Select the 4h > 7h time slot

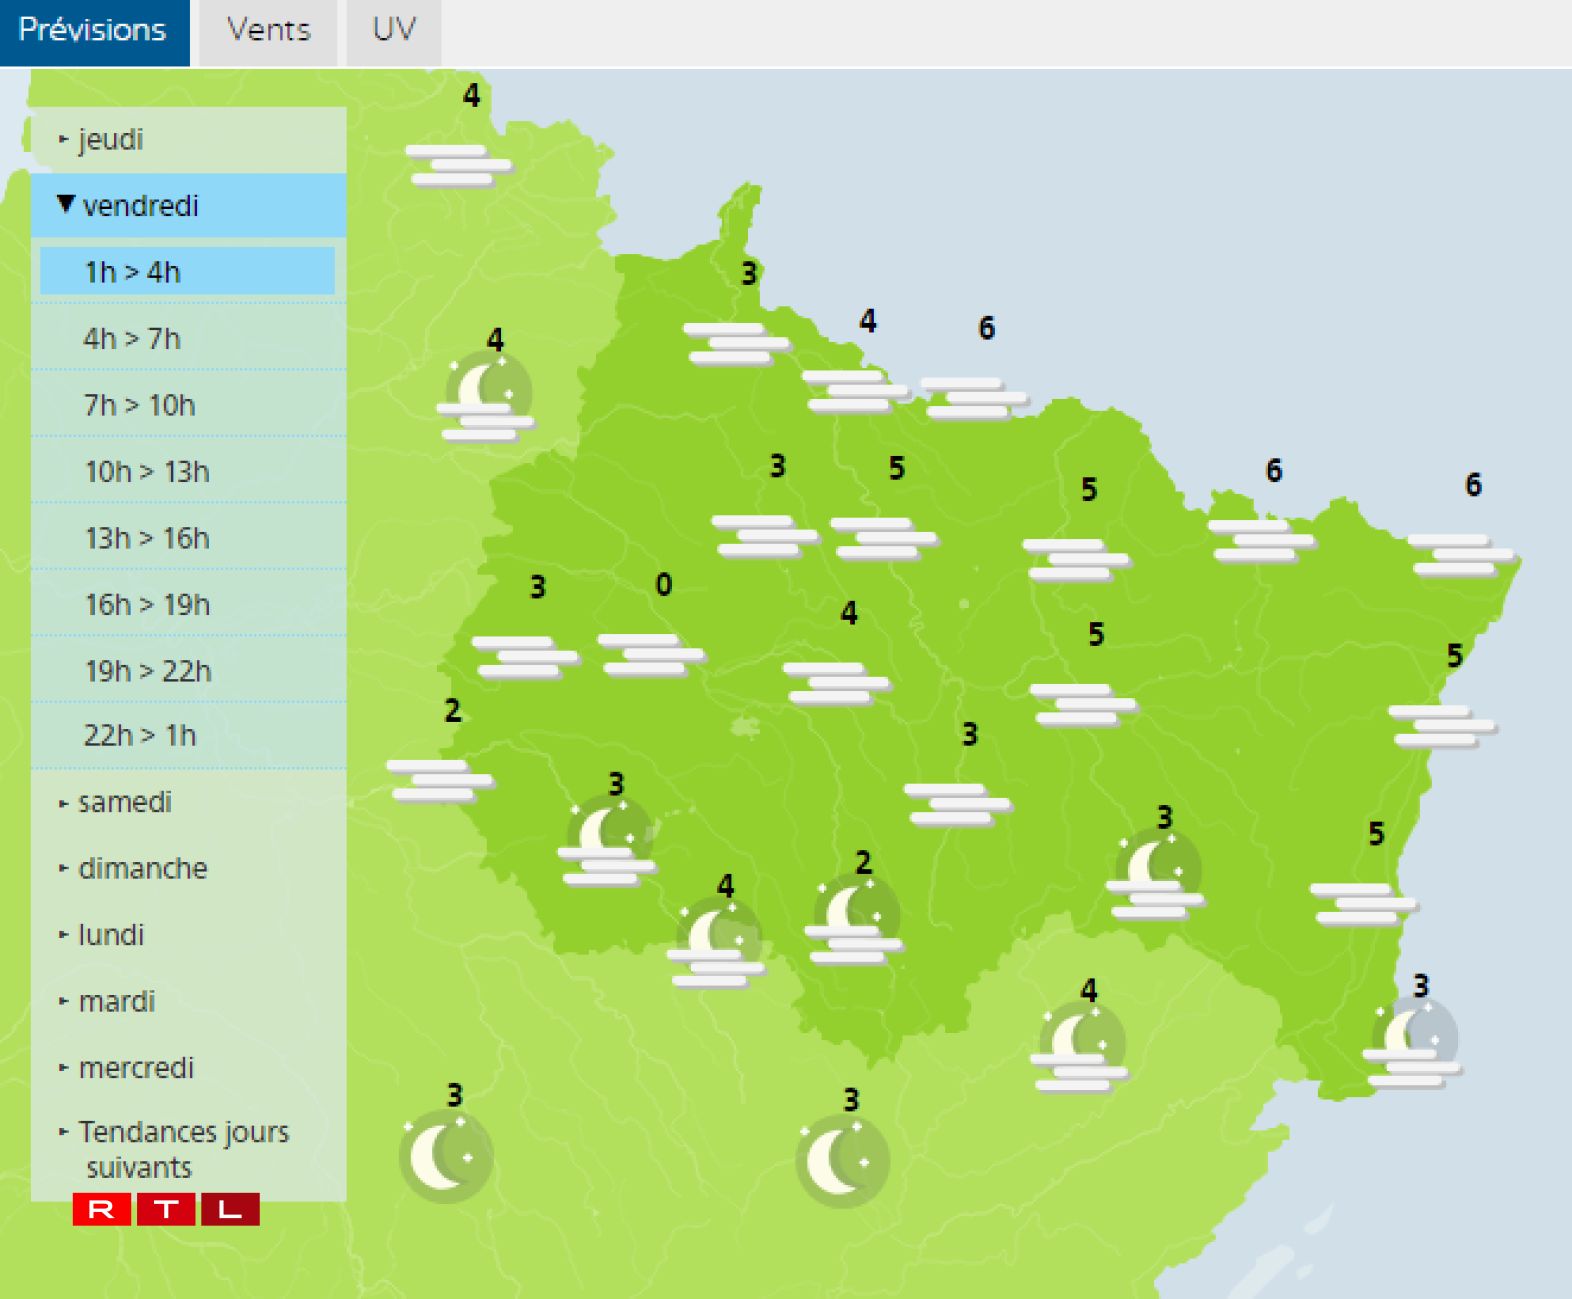[x=132, y=339]
